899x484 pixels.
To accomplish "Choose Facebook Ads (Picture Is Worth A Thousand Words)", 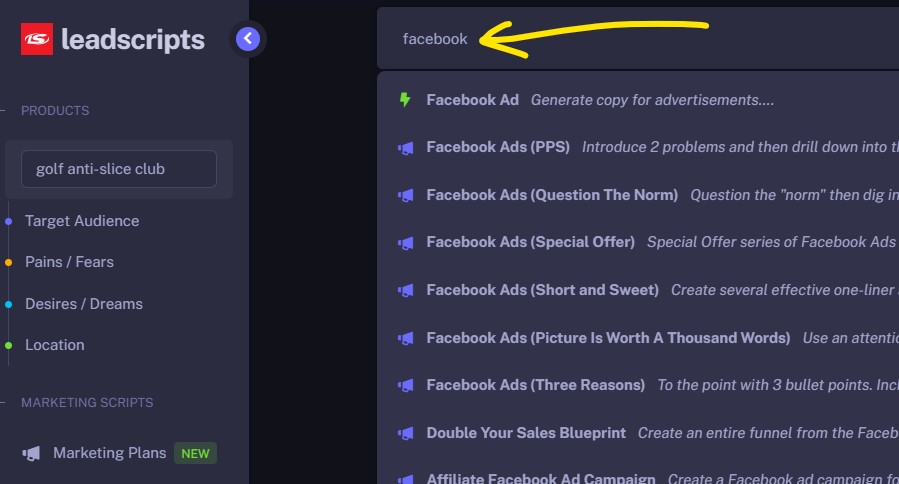I will click(x=608, y=338).
